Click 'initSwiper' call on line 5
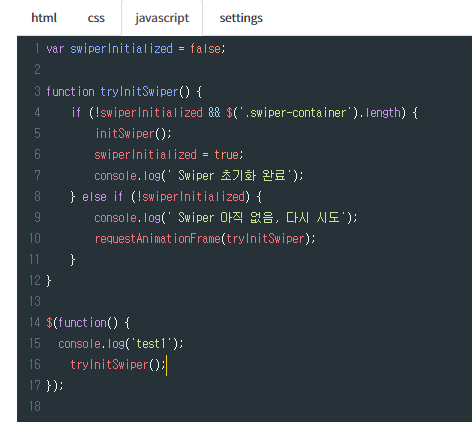This screenshot has width=472, height=422. click(x=125, y=134)
